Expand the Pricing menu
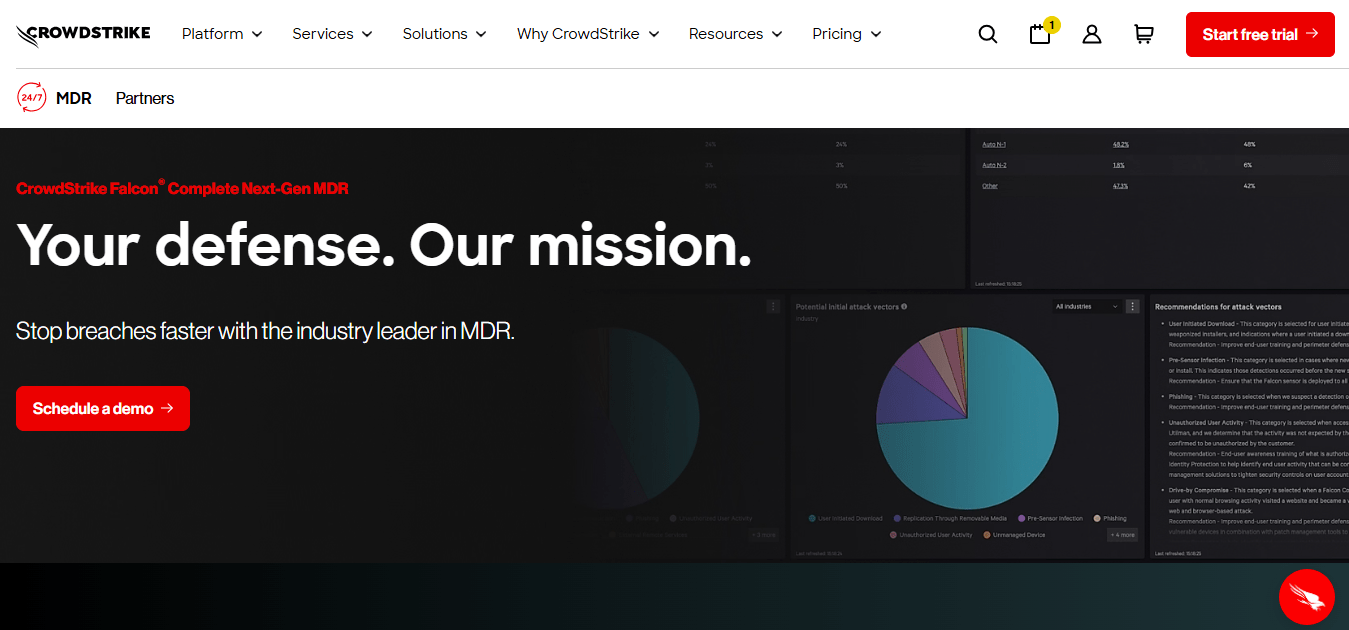The height and width of the screenshot is (630, 1349). 847,34
